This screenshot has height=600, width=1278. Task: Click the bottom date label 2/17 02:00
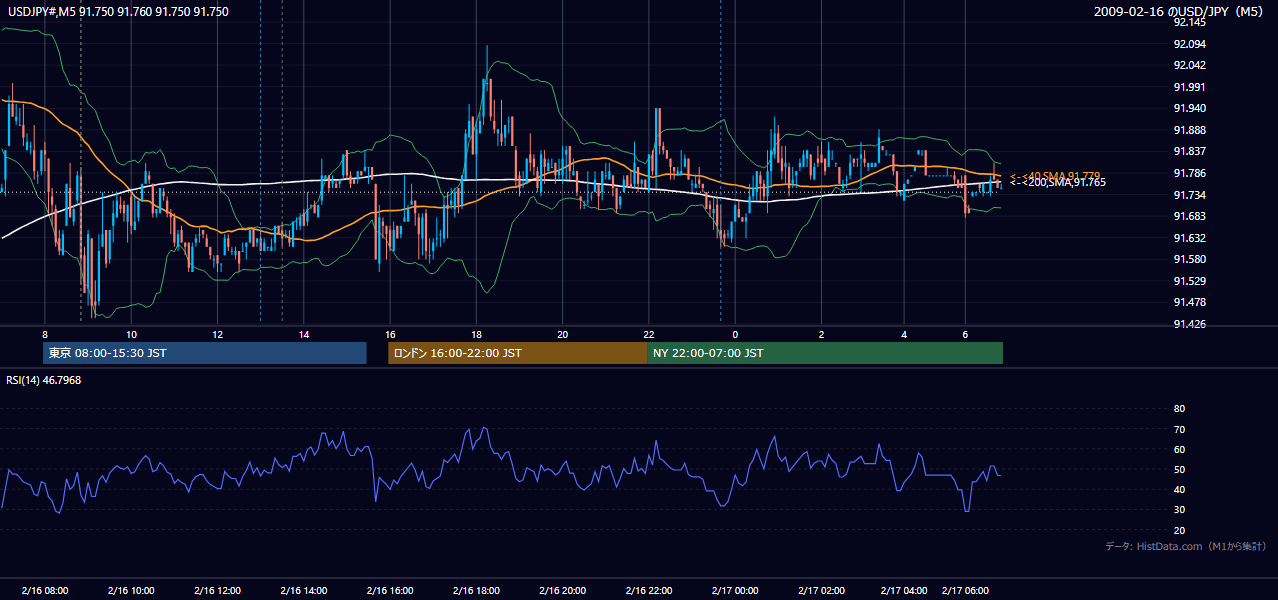tap(821, 590)
